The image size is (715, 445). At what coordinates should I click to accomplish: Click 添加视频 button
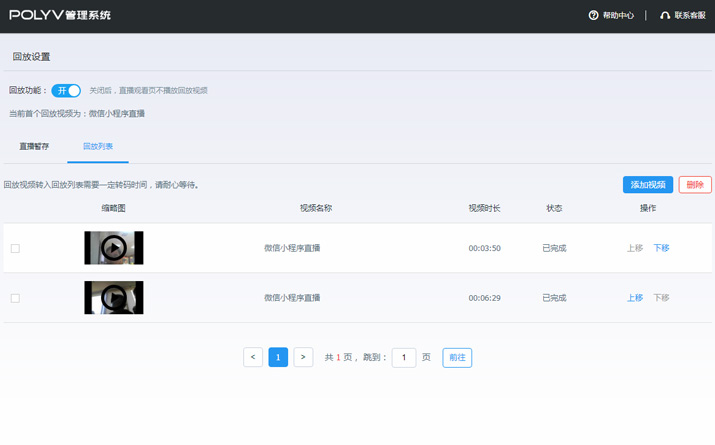point(647,185)
